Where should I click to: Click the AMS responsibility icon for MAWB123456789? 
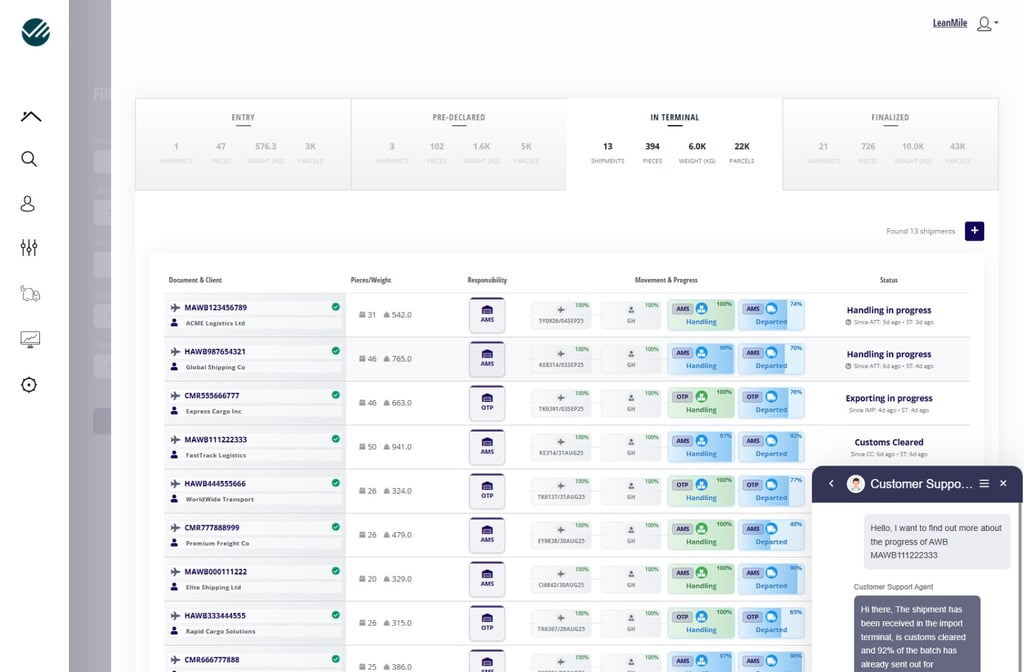point(487,315)
